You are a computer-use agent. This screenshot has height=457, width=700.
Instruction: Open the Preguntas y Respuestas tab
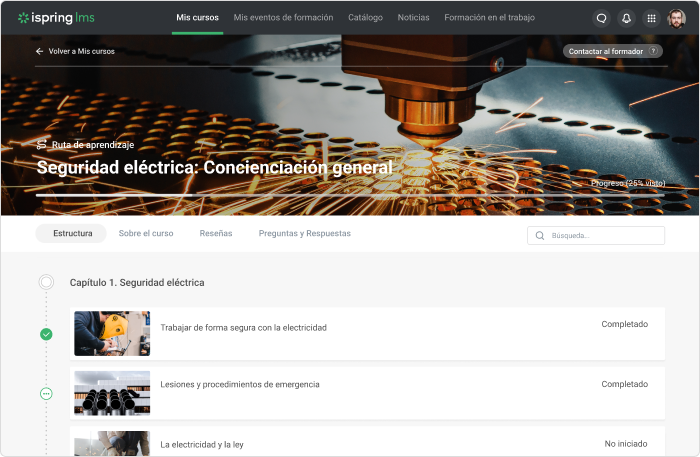click(304, 233)
